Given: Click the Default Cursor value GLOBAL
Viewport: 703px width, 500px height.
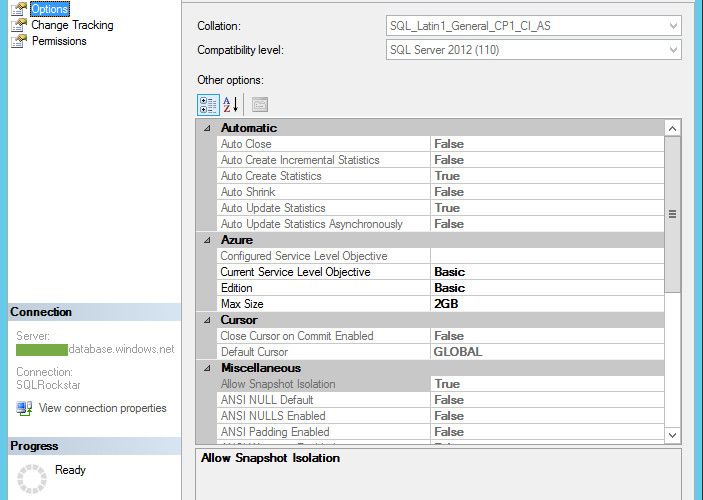Looking at the screenshot, I should tap(458, 352).
